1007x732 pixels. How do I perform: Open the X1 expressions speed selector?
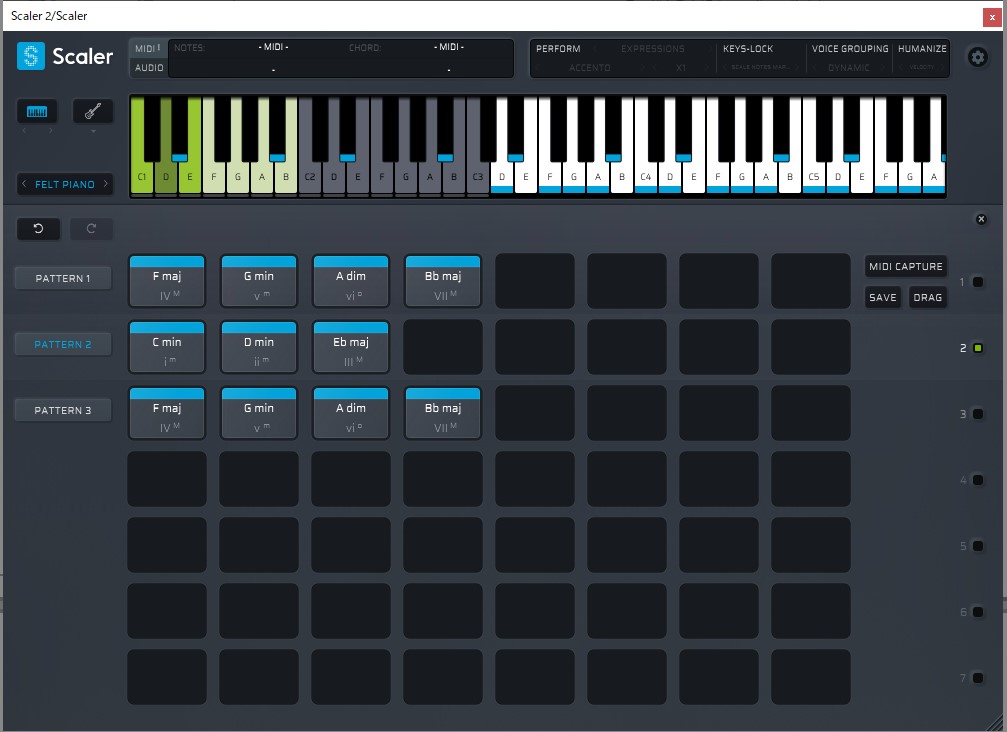pyautogui.click(x=681, y=67)
